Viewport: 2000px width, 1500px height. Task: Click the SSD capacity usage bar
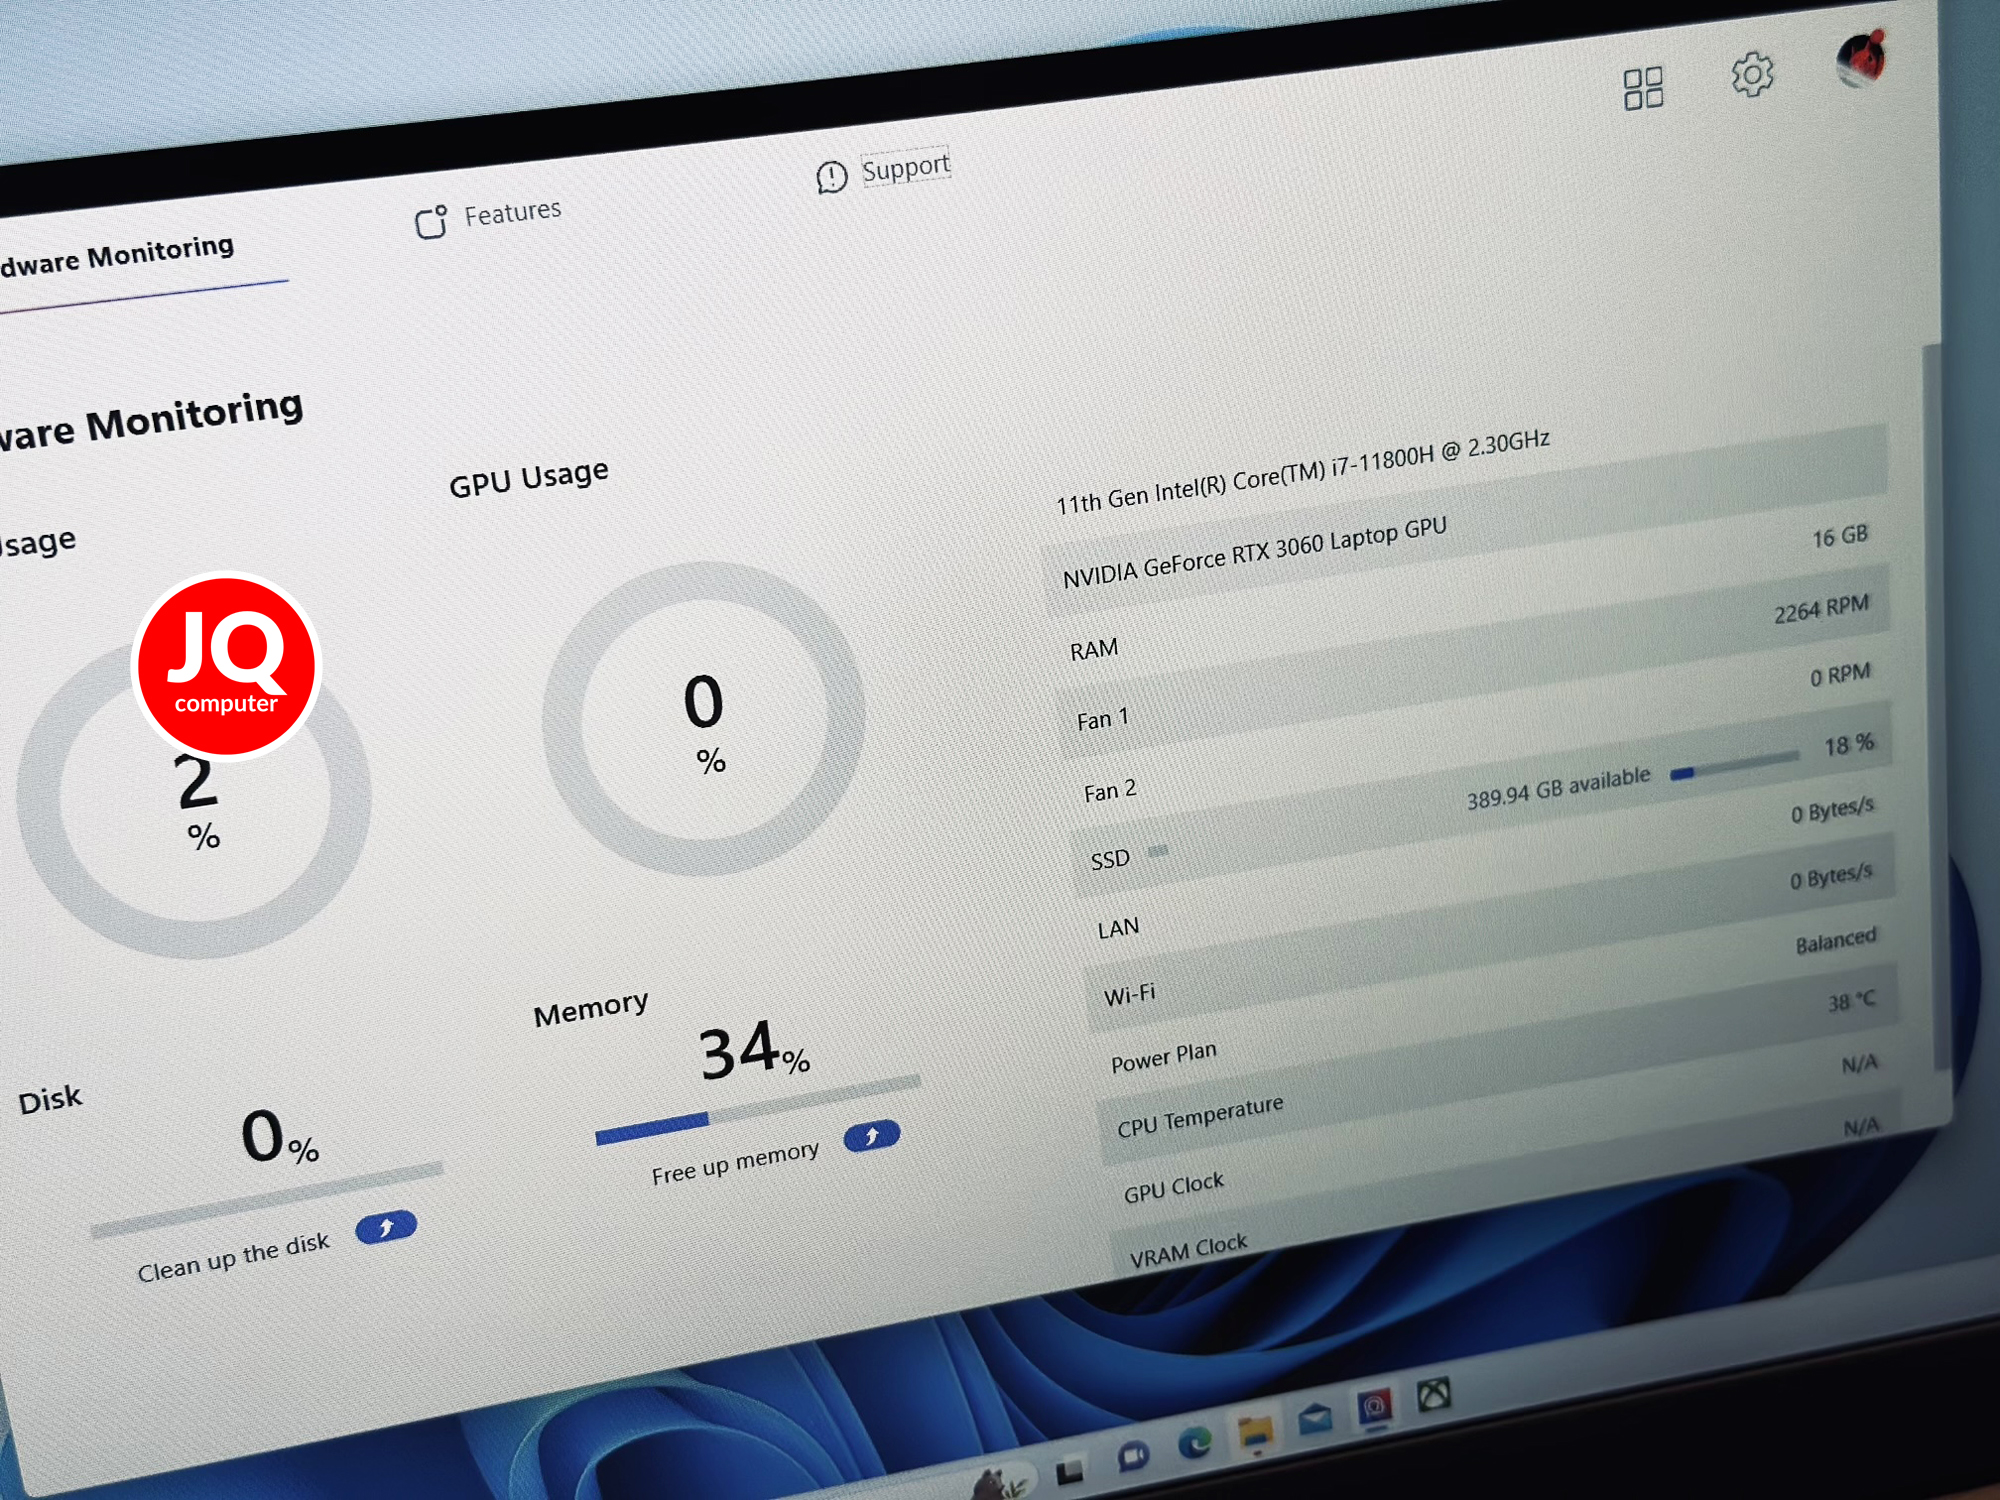[1734, 766]
